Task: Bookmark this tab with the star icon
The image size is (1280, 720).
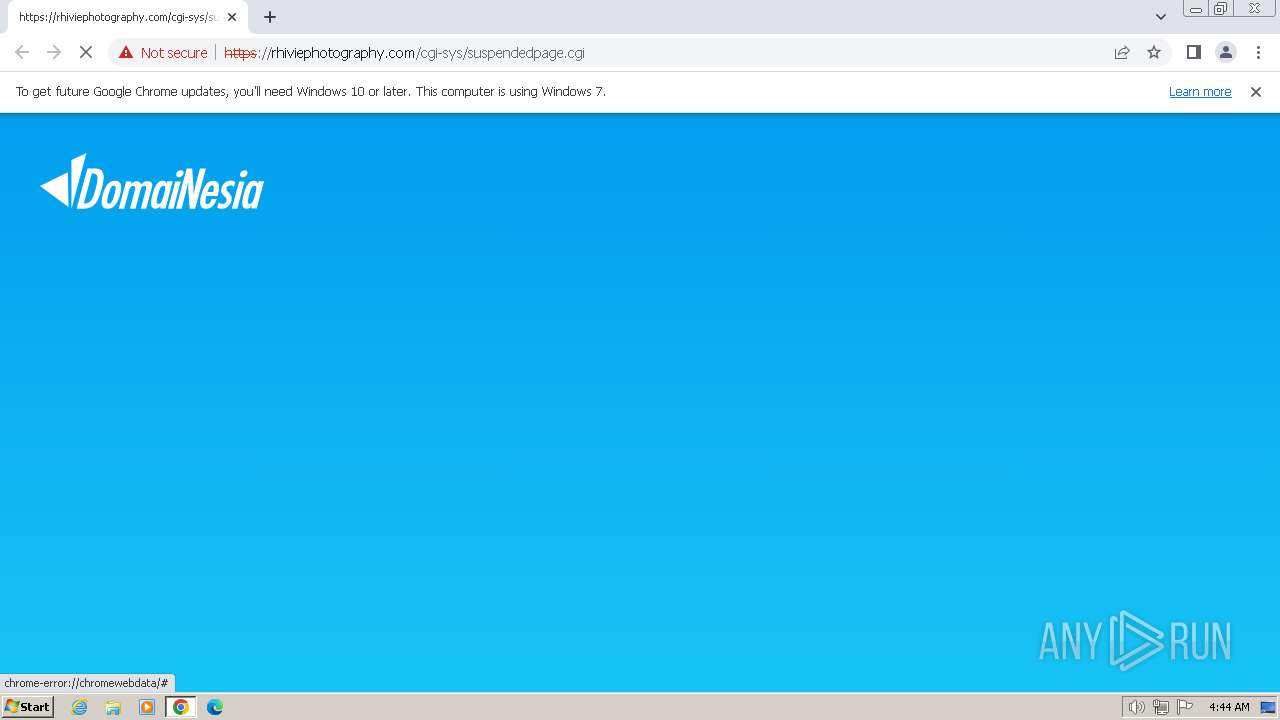Action: coord(1154,52)
